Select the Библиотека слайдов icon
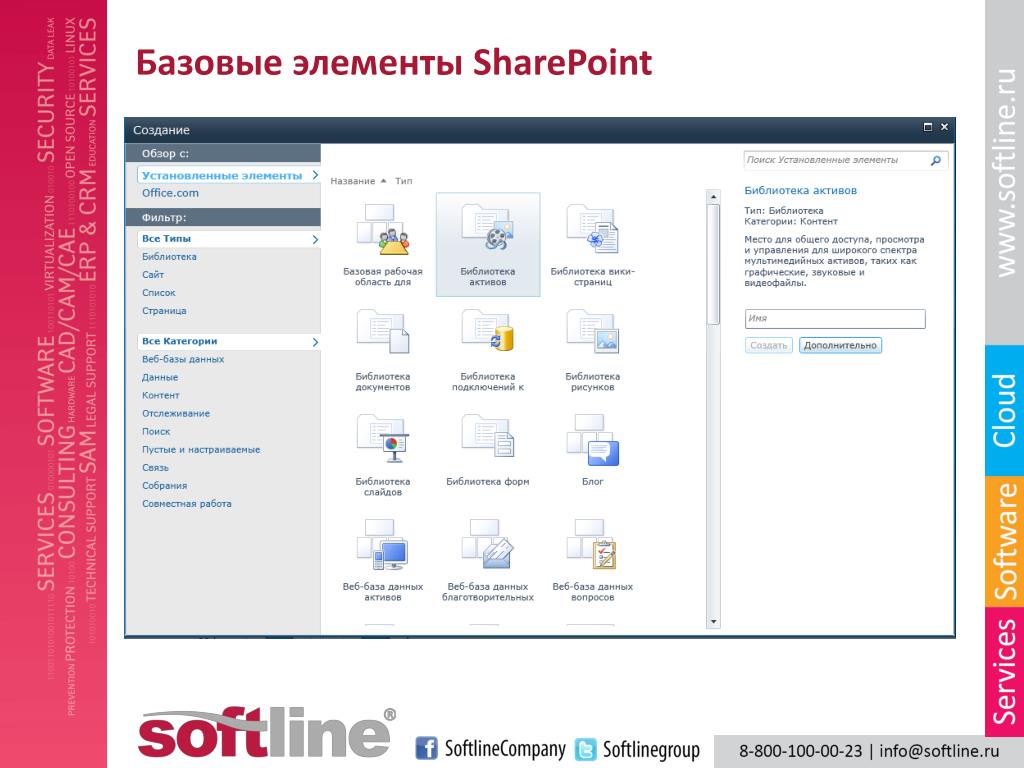The height and width of the screenshot is (768, 1024). [383, 439]
